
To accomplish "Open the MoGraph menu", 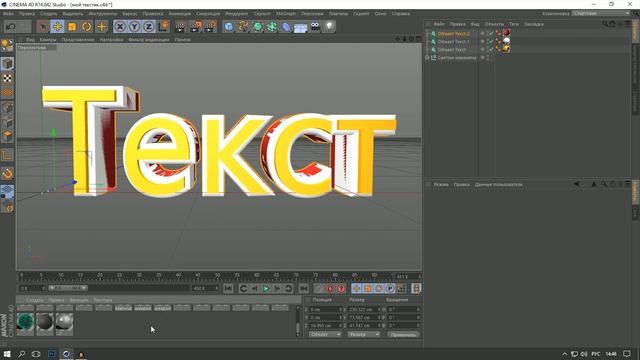I will [x=286, y=13].
